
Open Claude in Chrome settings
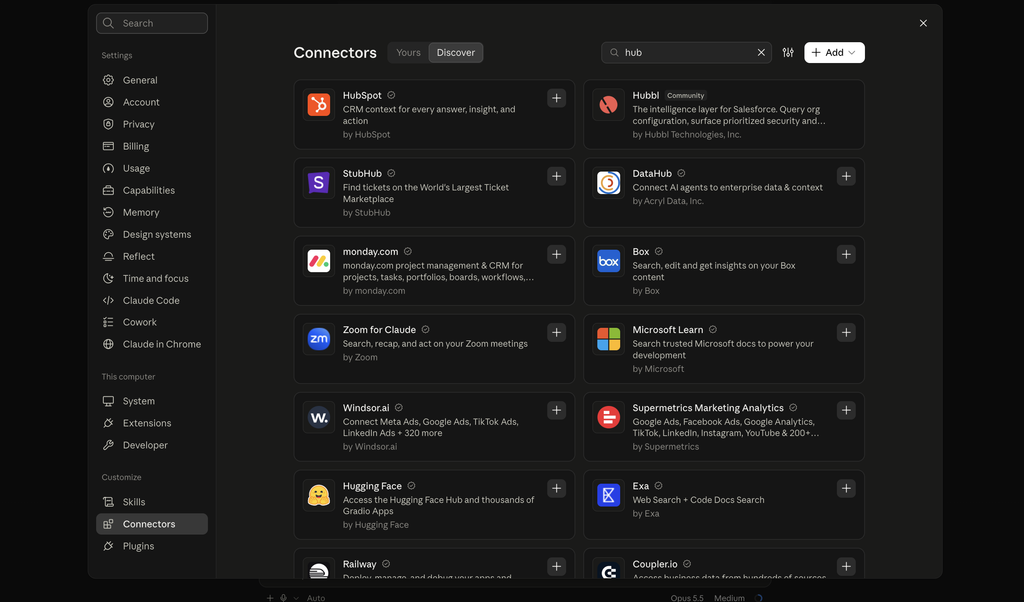152,344
